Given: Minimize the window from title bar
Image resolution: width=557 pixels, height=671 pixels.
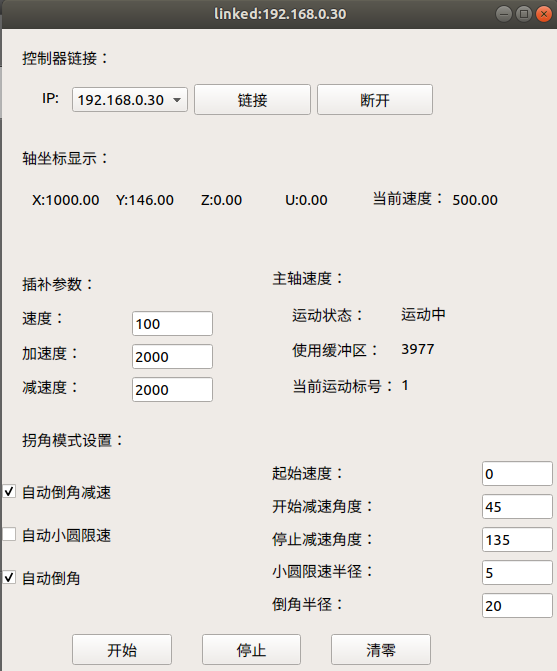Looking at the screenshot, I should coord(504,14).
